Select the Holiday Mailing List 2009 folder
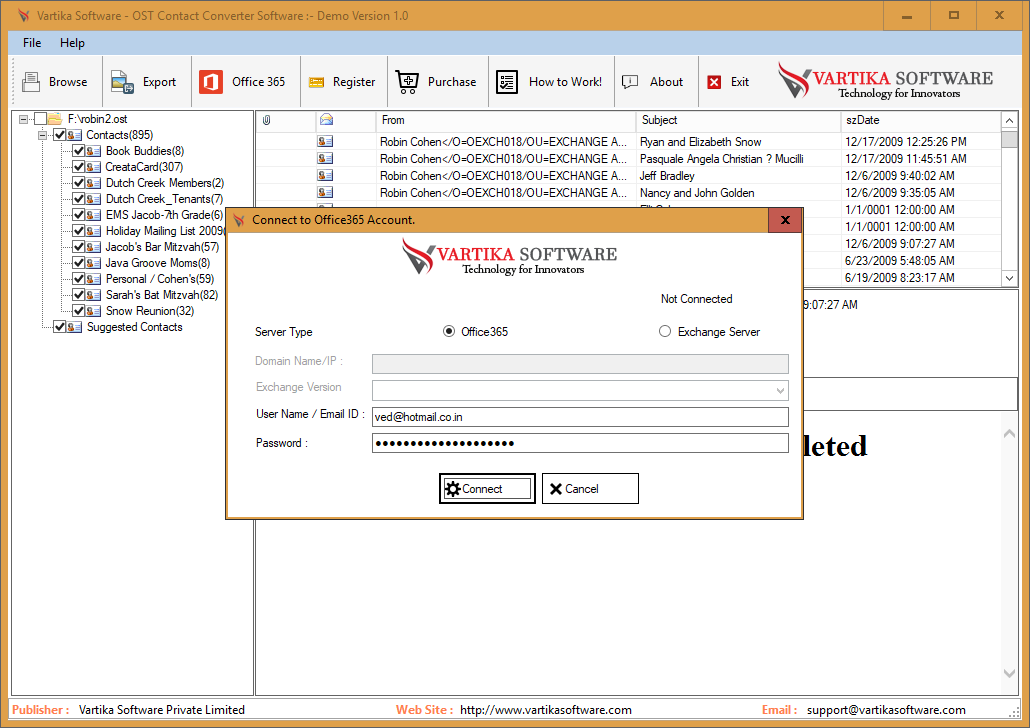The height and width of the screenshot is (728, 1030). 165,231
